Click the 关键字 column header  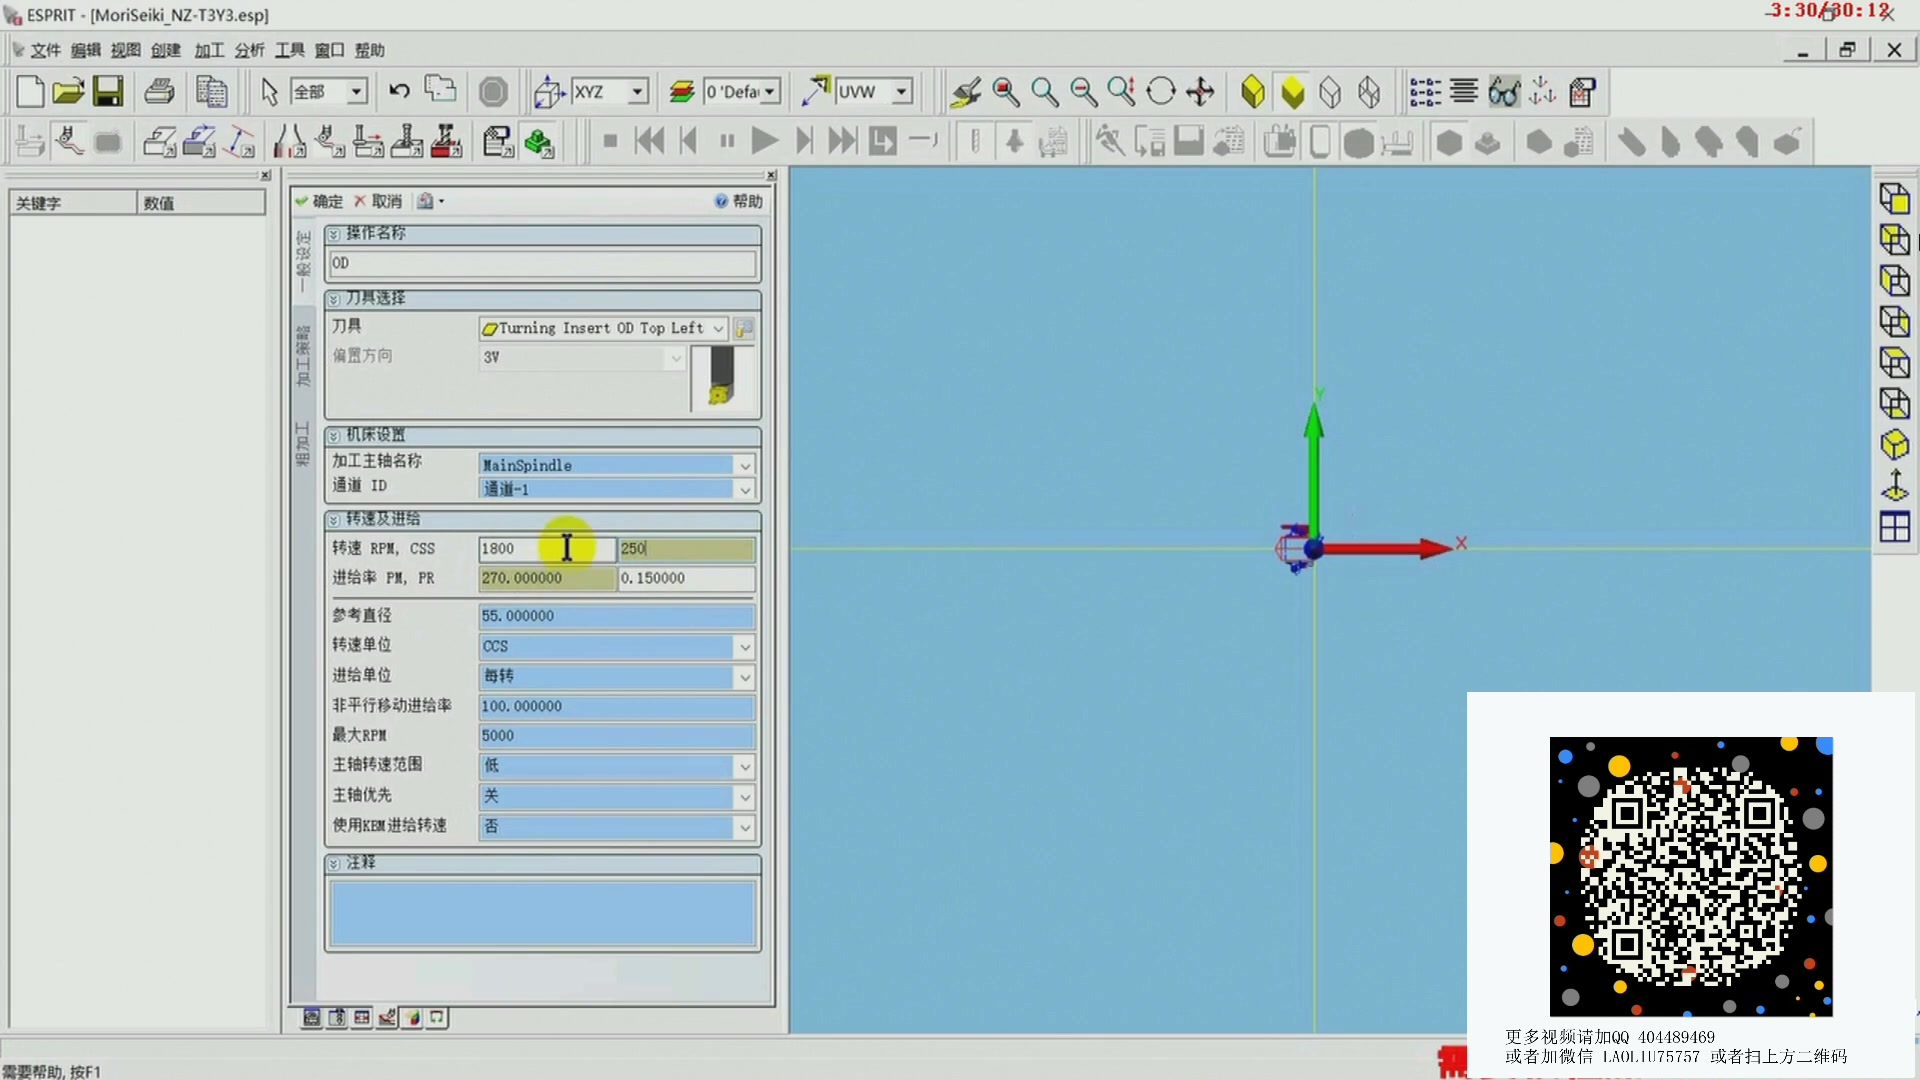tap(73, 203)
